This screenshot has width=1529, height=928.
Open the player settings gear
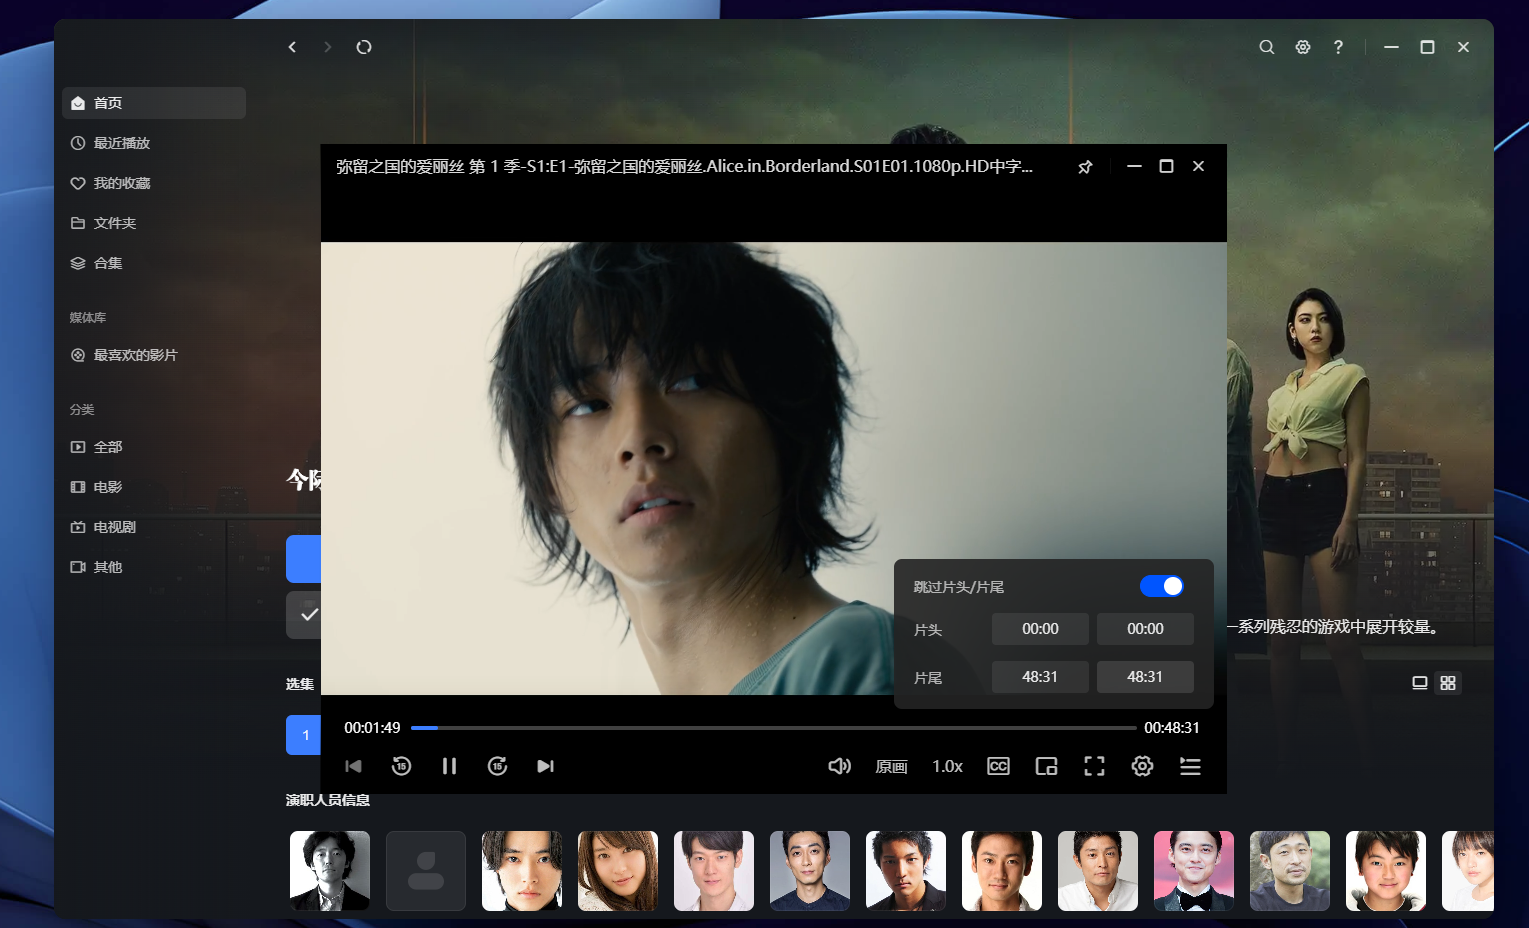1142,766
